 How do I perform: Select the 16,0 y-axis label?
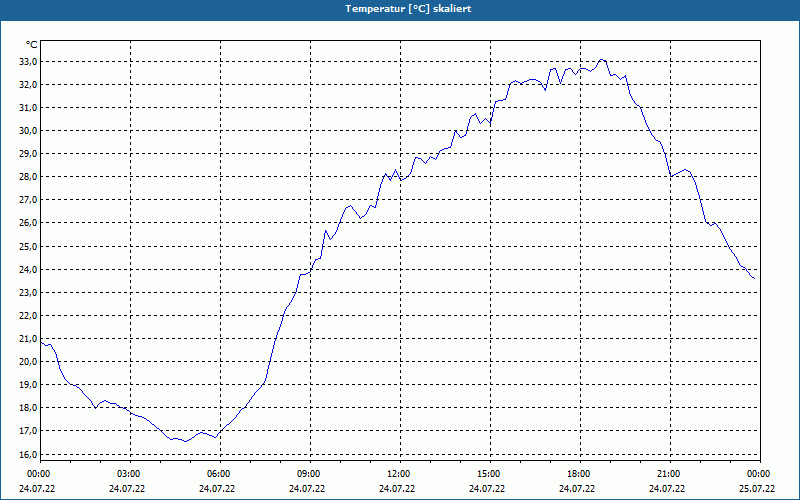pyautogui.click(x=28, y=454)
